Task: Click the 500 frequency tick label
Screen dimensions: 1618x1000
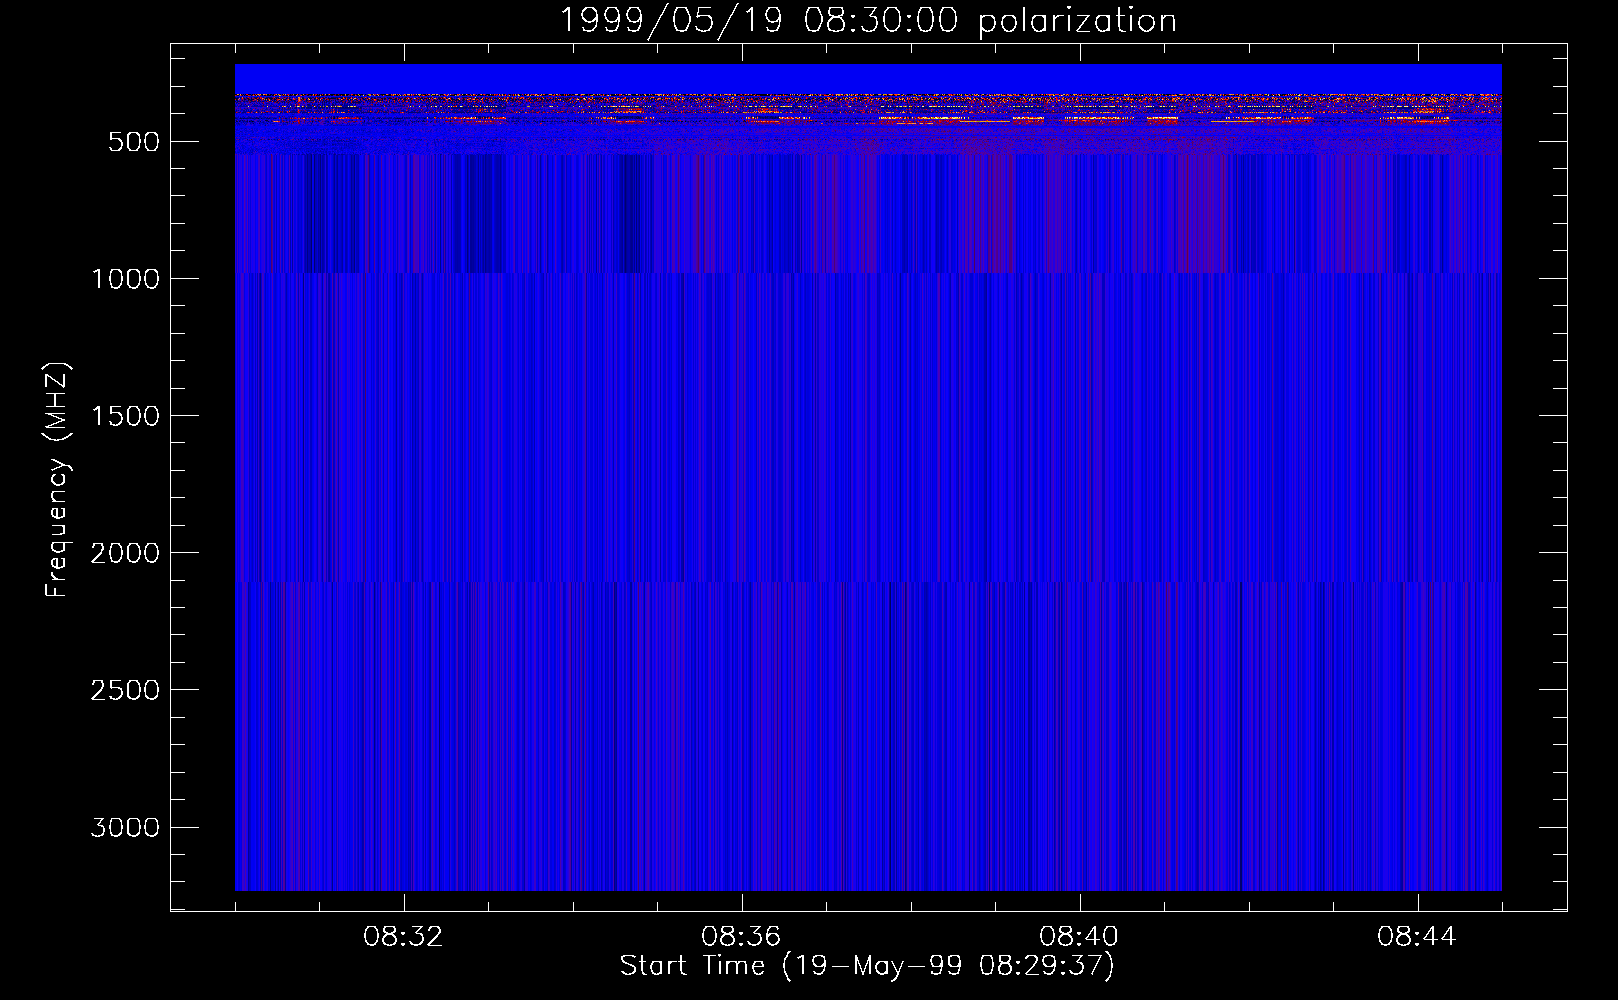Action: (134, 142)
